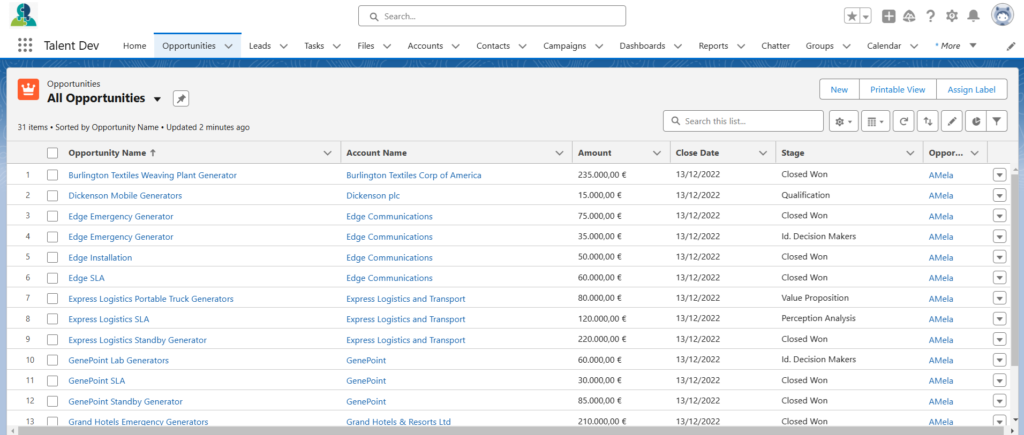
Task: Open the Account Name column menu
Action: 559,153
